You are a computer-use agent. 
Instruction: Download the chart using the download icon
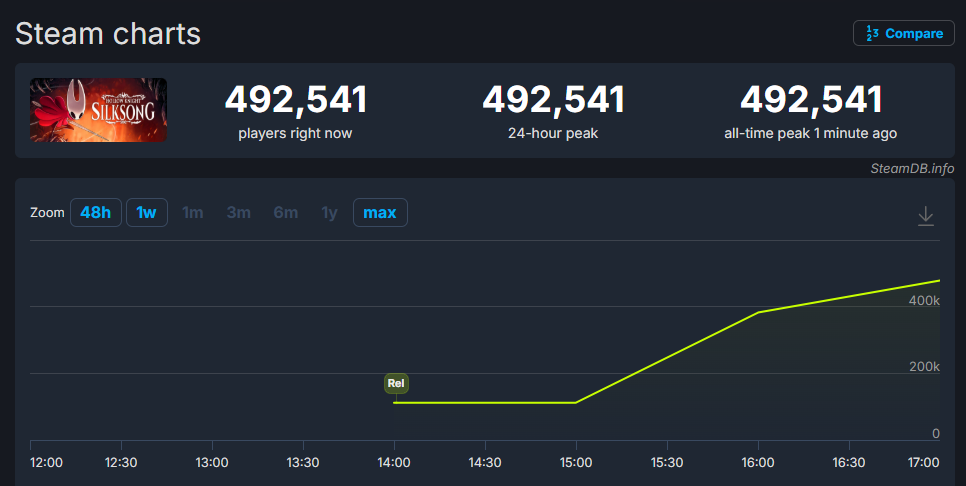925,216
